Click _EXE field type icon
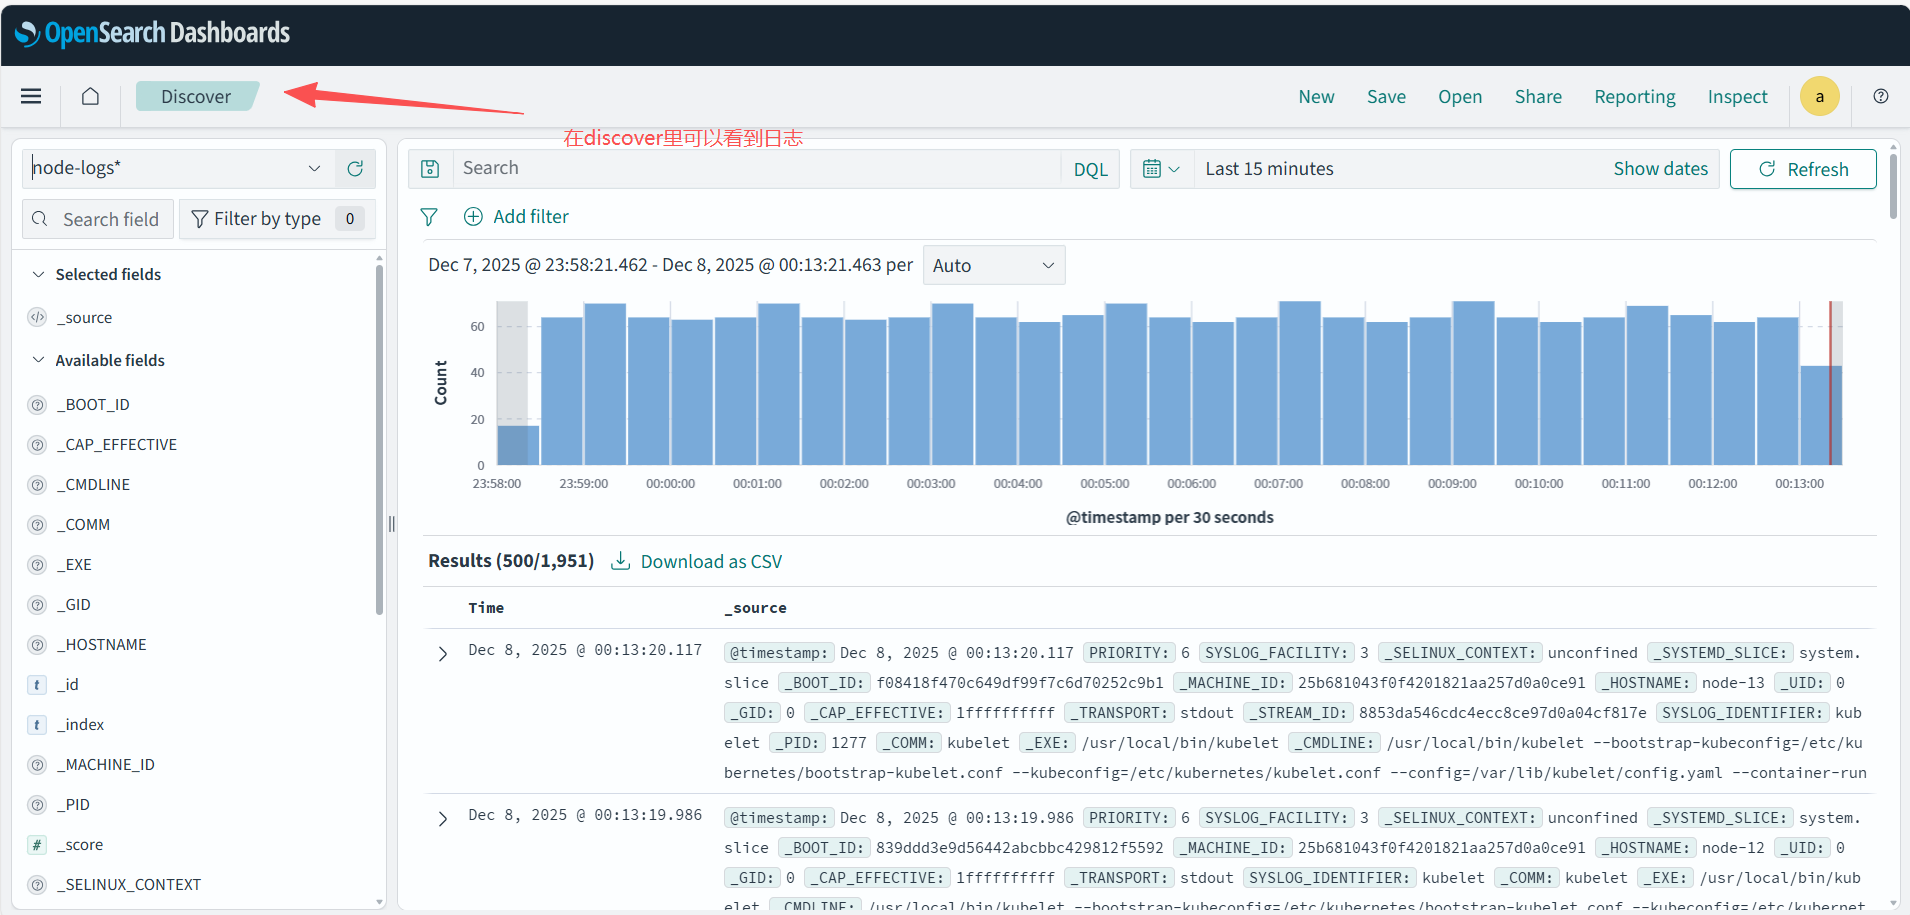 37,565
